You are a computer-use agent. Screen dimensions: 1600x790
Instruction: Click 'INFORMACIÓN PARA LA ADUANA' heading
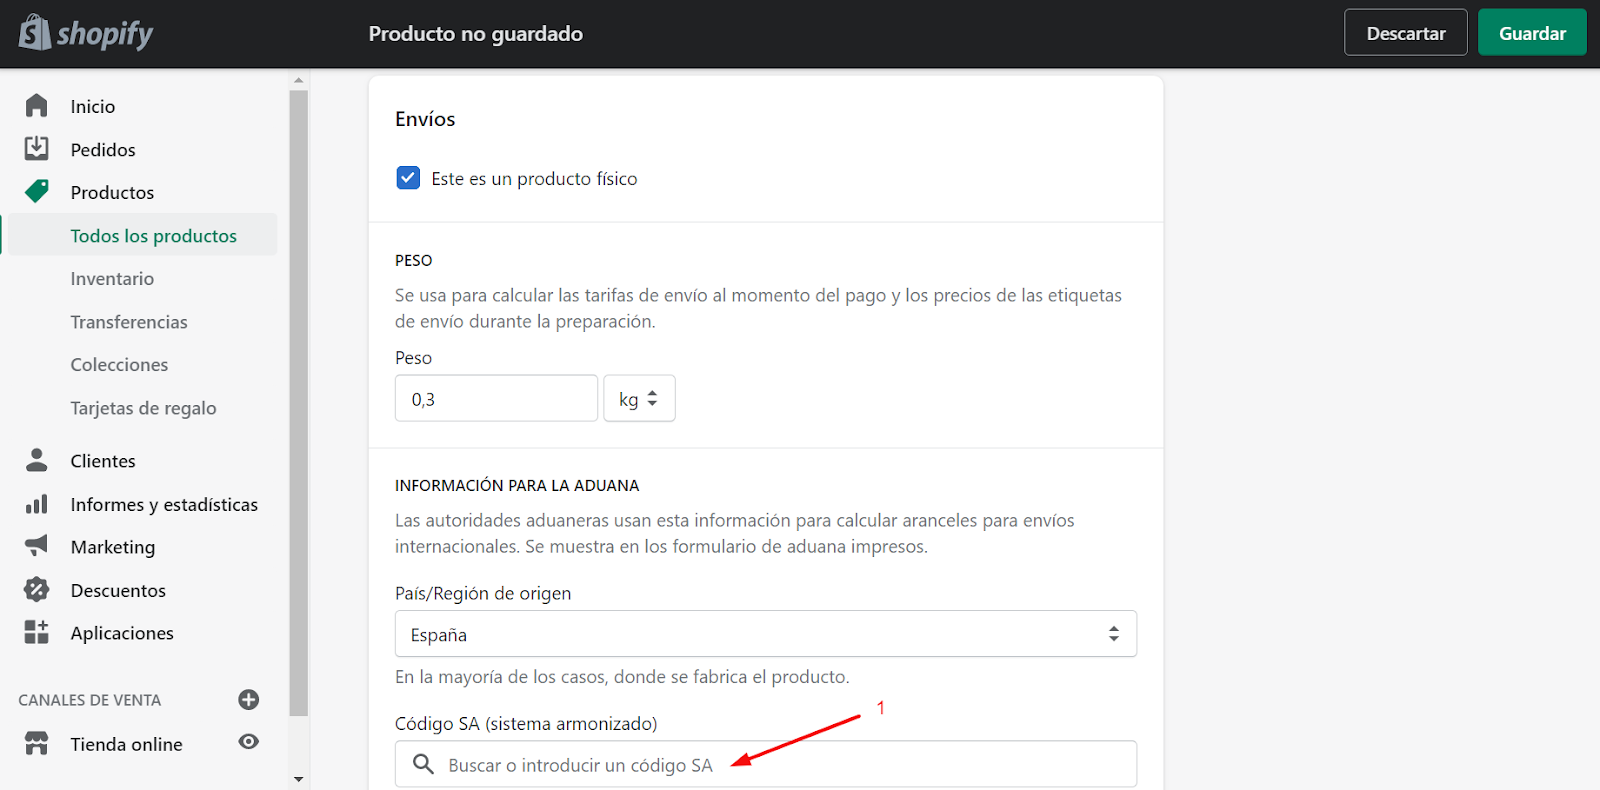[x=517, y=485]
